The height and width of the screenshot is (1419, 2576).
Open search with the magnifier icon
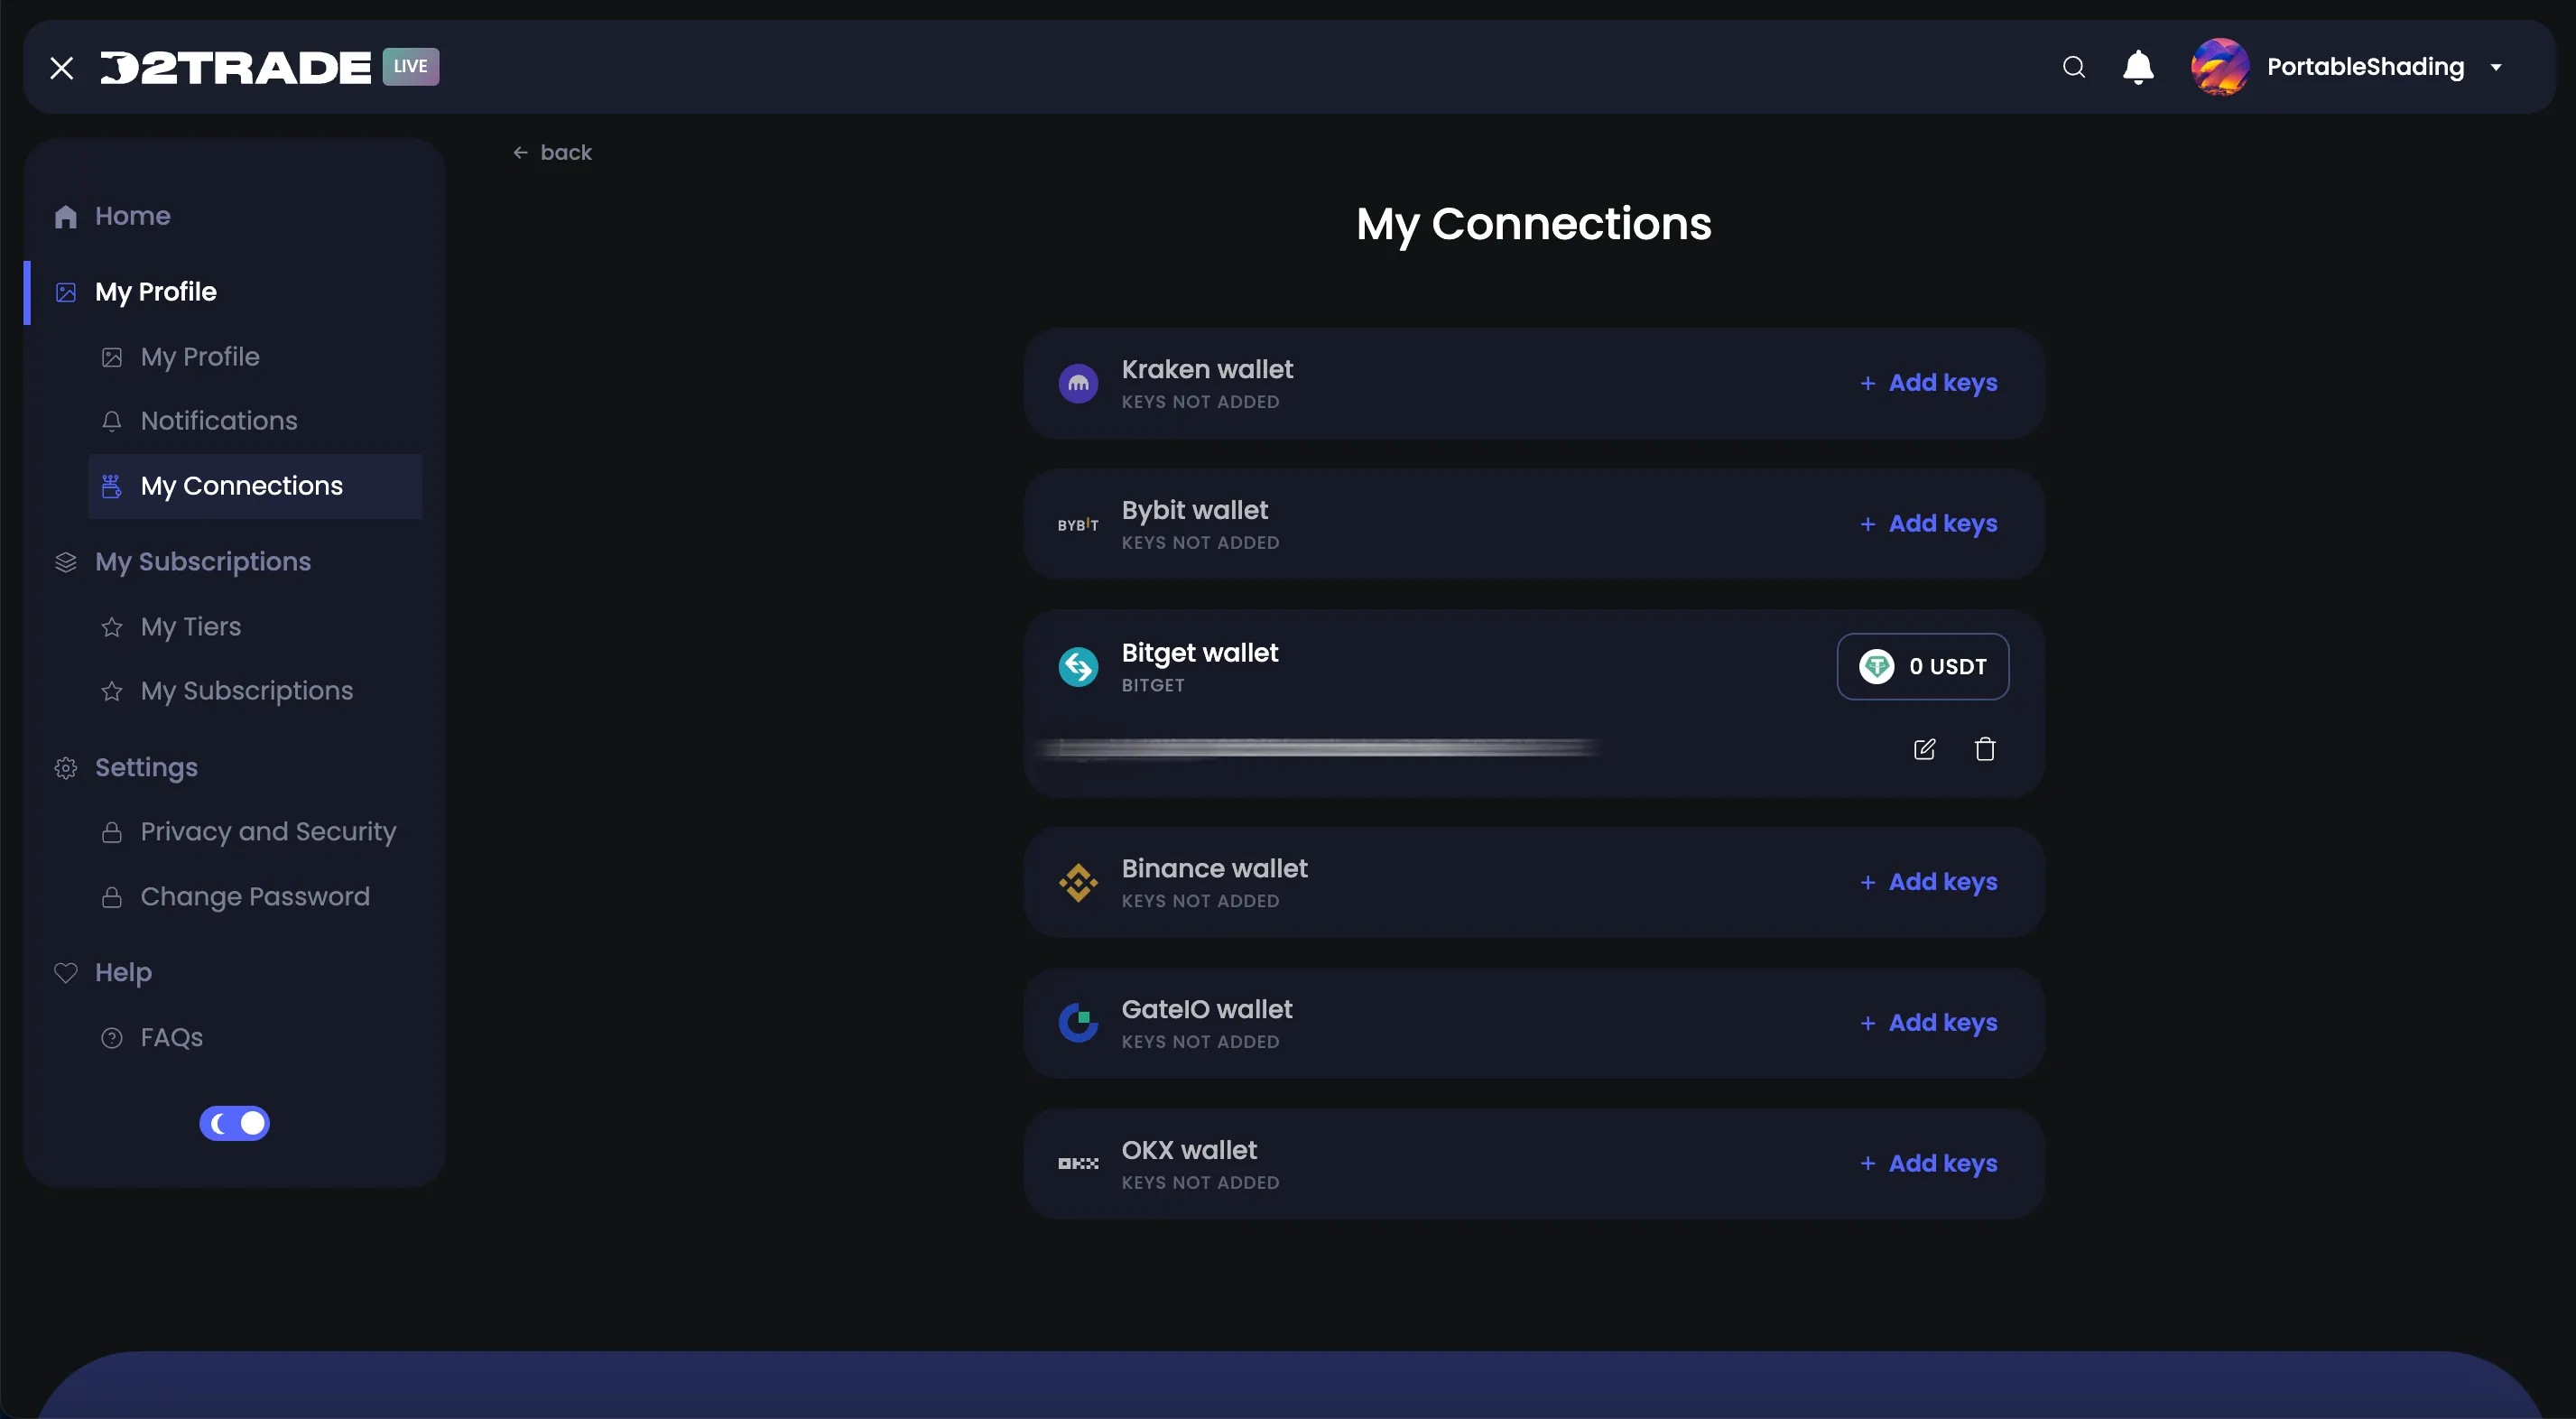(2074, 67)
